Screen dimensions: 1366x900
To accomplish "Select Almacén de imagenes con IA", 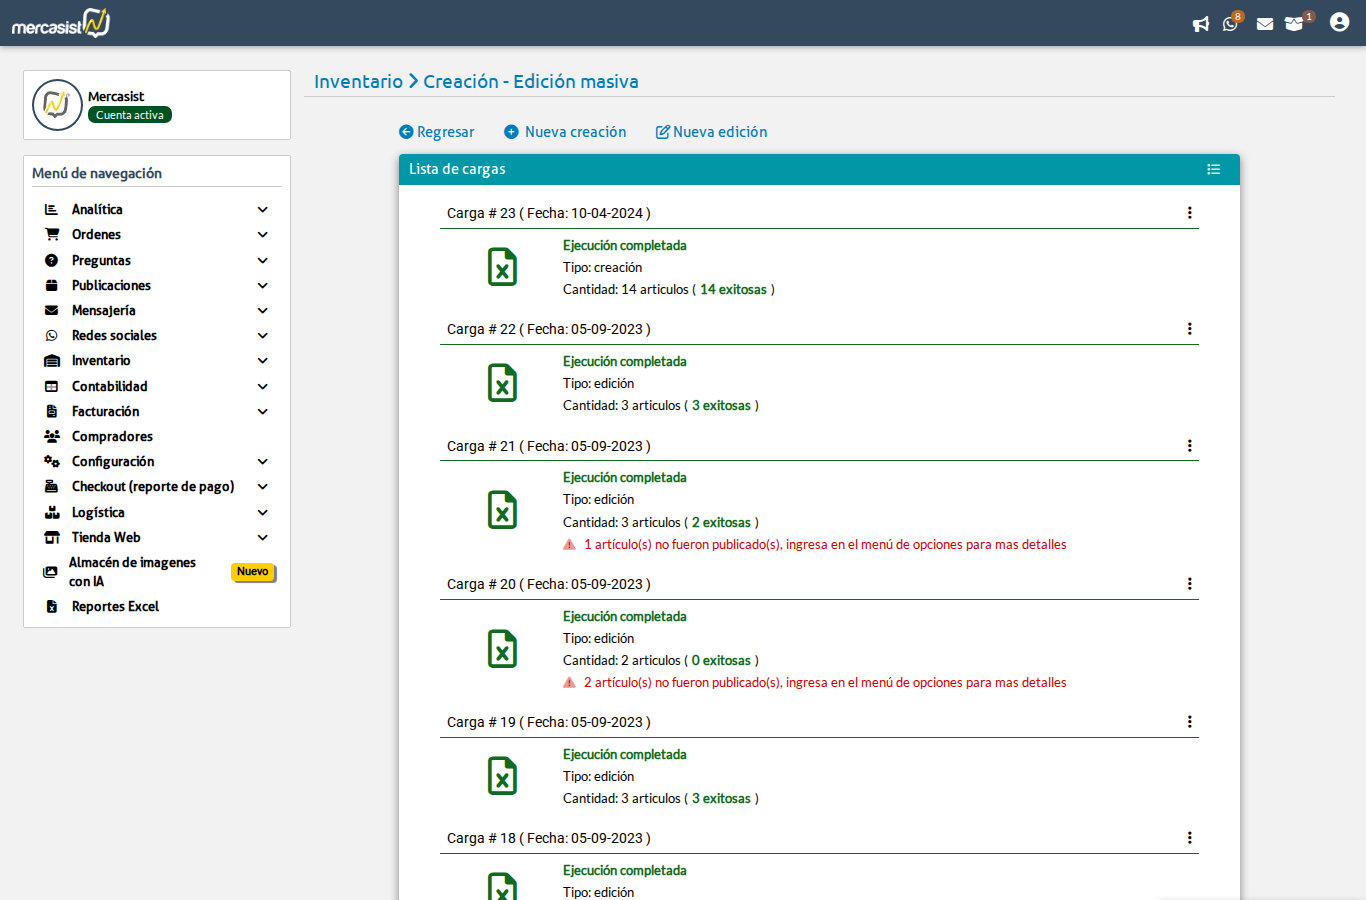I will [x=132, y=572].
